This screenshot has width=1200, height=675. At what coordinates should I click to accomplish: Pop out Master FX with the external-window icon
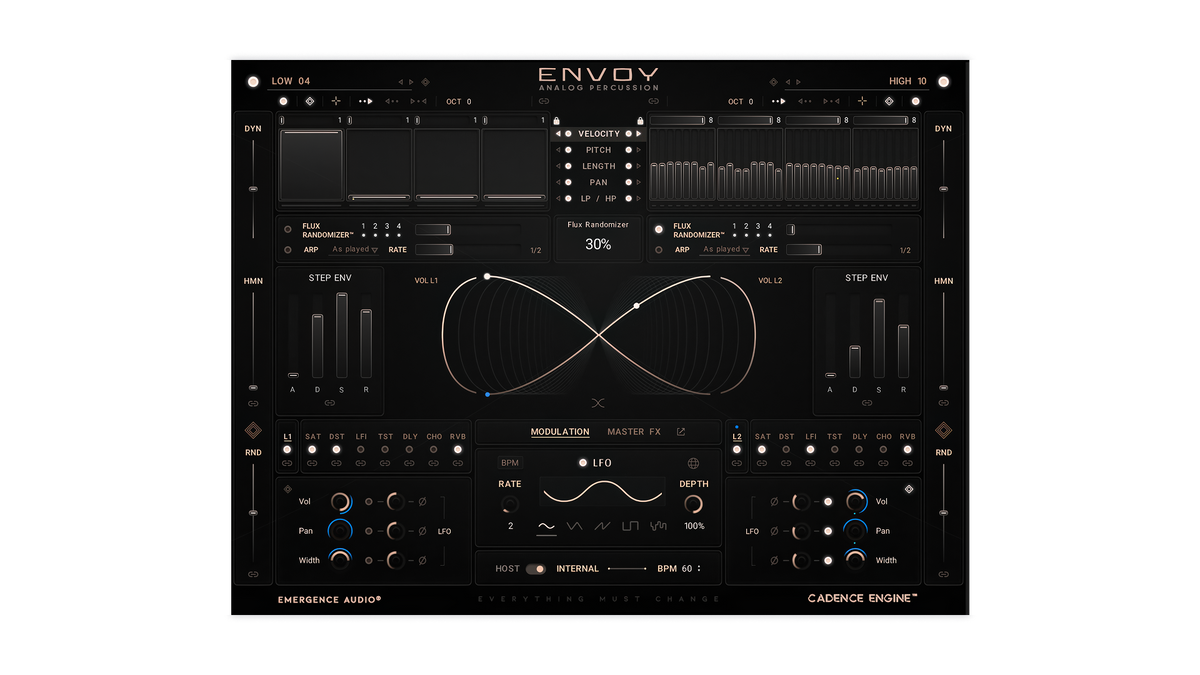681,432
